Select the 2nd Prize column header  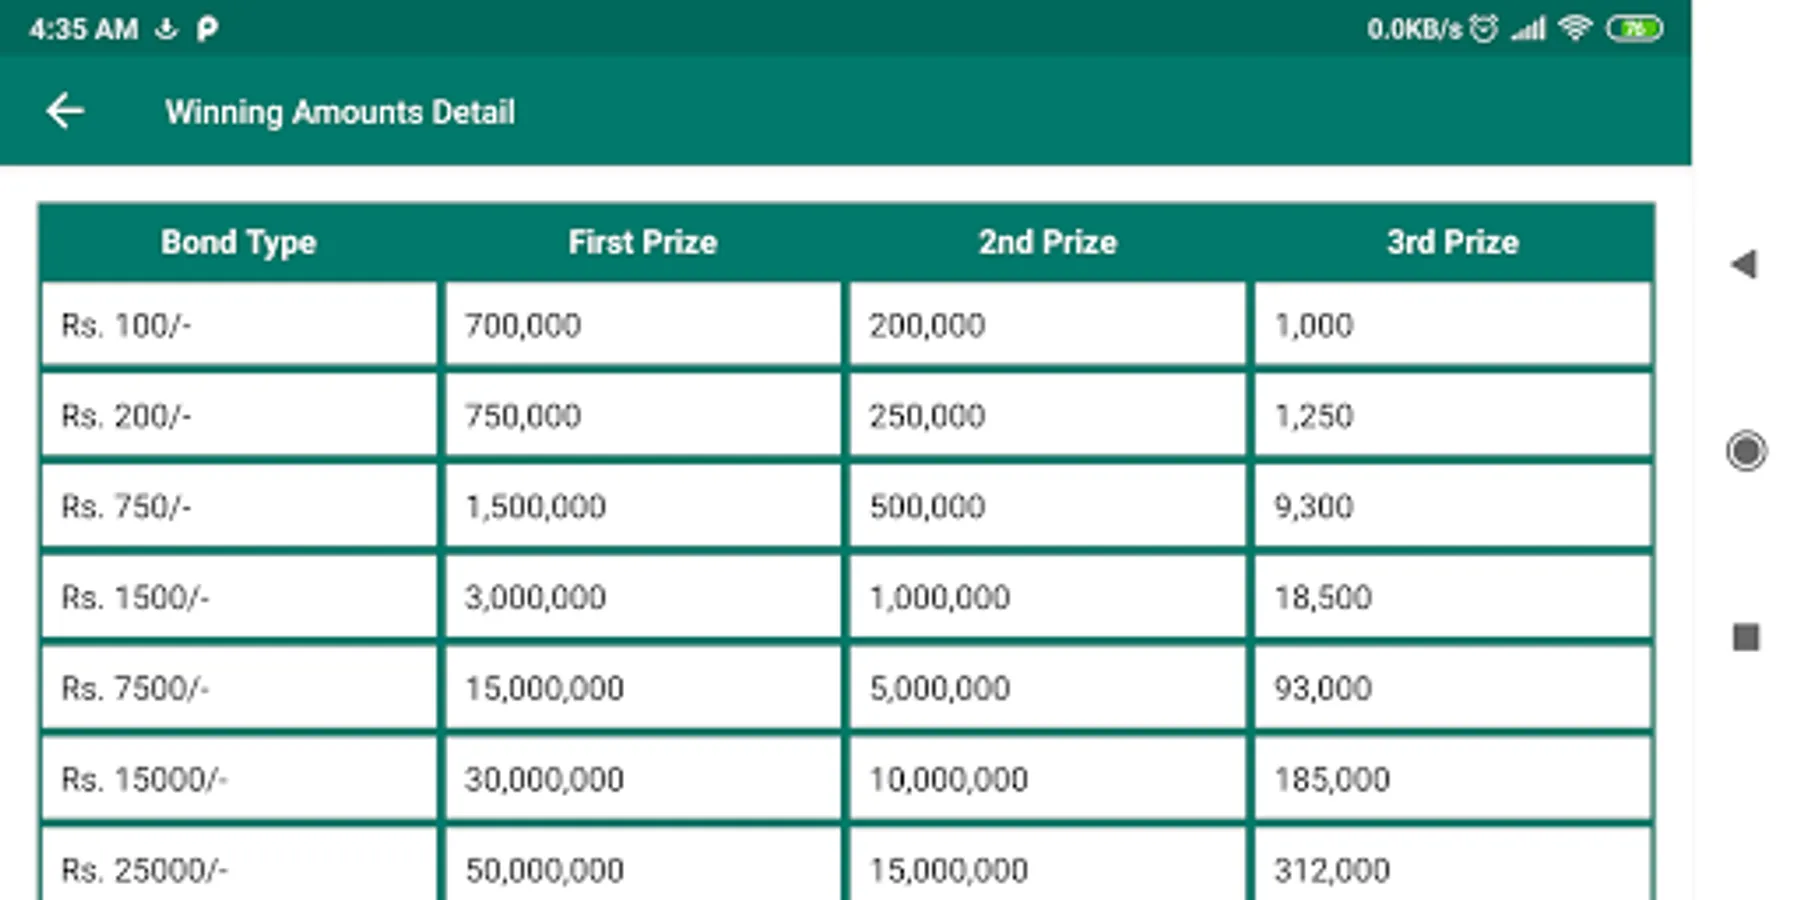pyautogui.click(x=1047, y=242)
